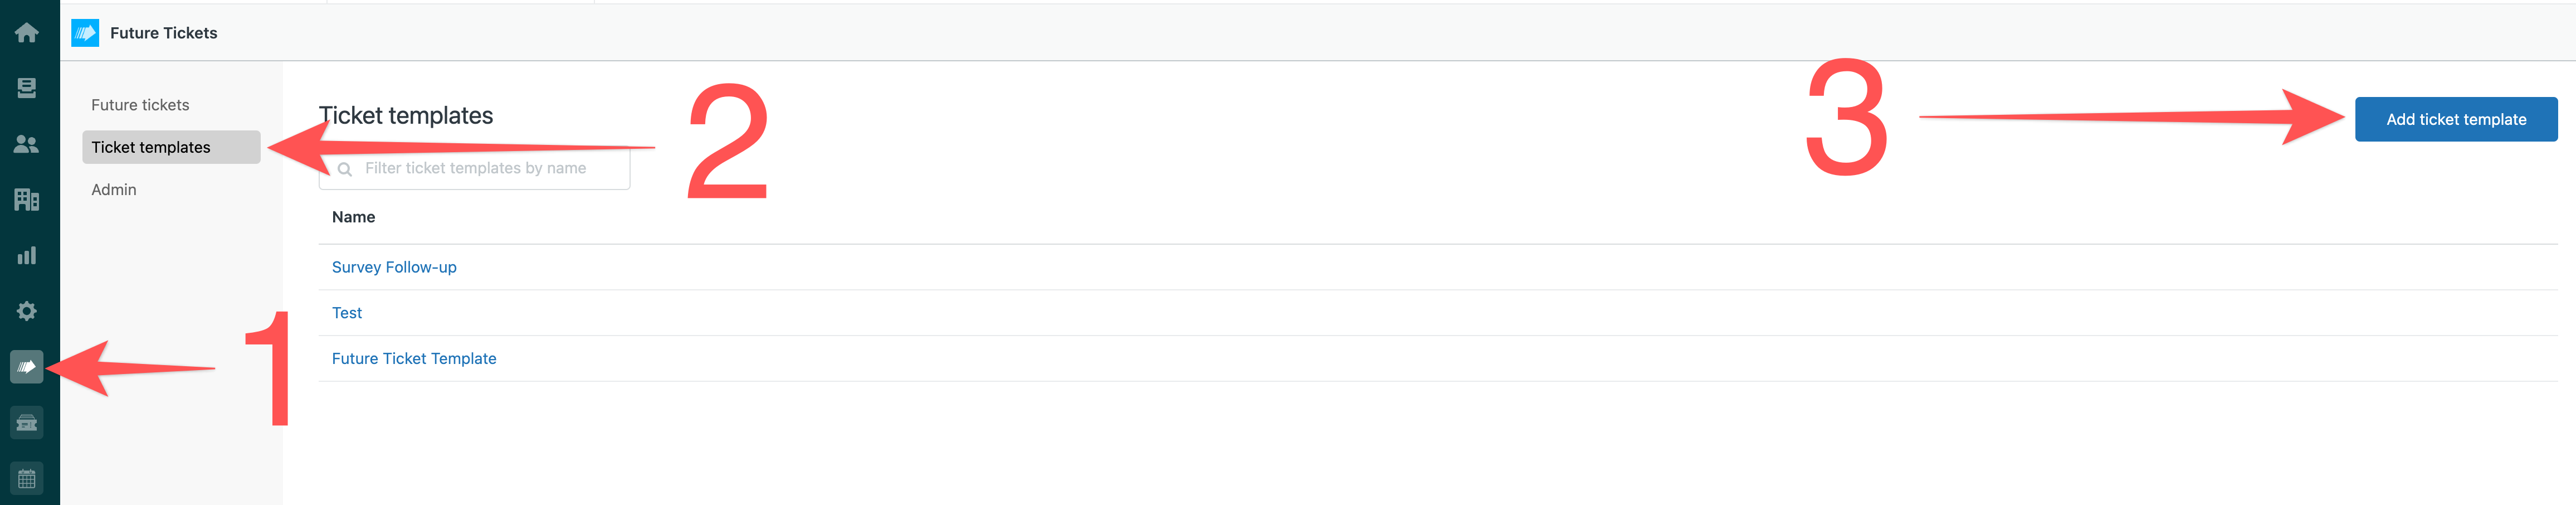This screenshot has width=2576, height=505.
Task: Click the Name column header
Action: (x=353, y=217)
